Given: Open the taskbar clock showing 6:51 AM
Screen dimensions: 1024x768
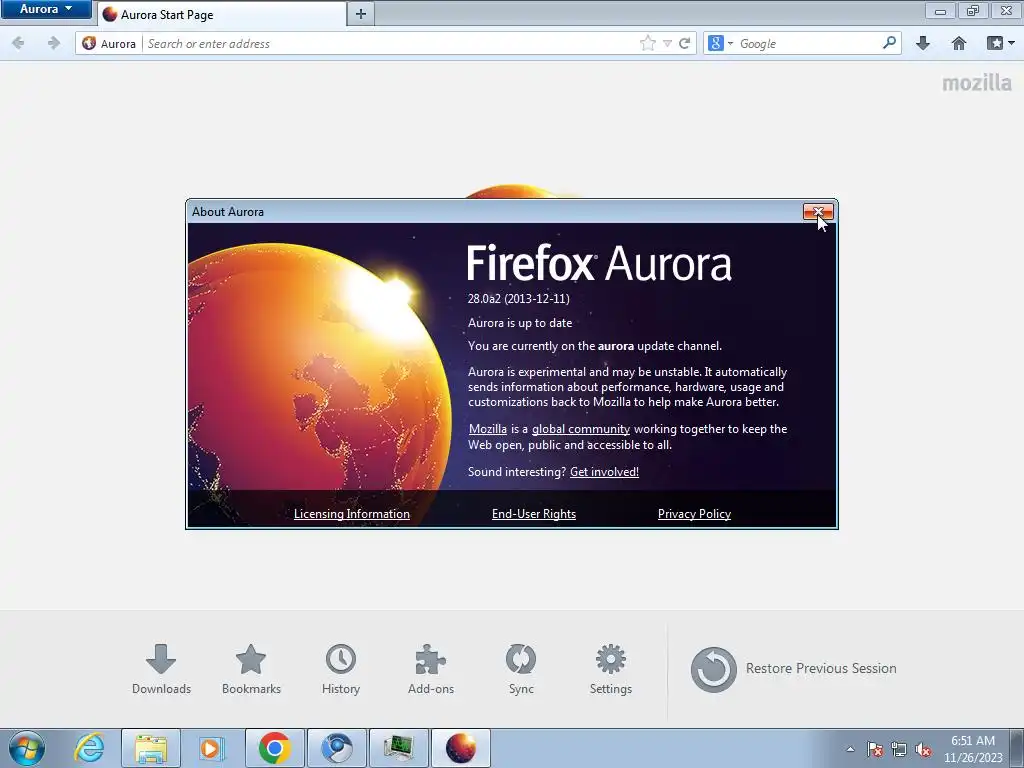Looking at the screenshot, I should click(x=973, y=749).
